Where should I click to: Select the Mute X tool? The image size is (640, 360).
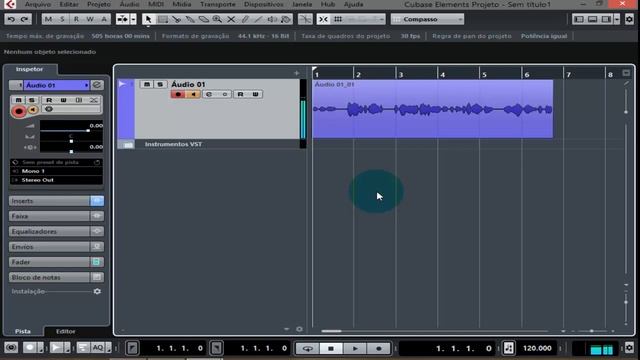231,19
